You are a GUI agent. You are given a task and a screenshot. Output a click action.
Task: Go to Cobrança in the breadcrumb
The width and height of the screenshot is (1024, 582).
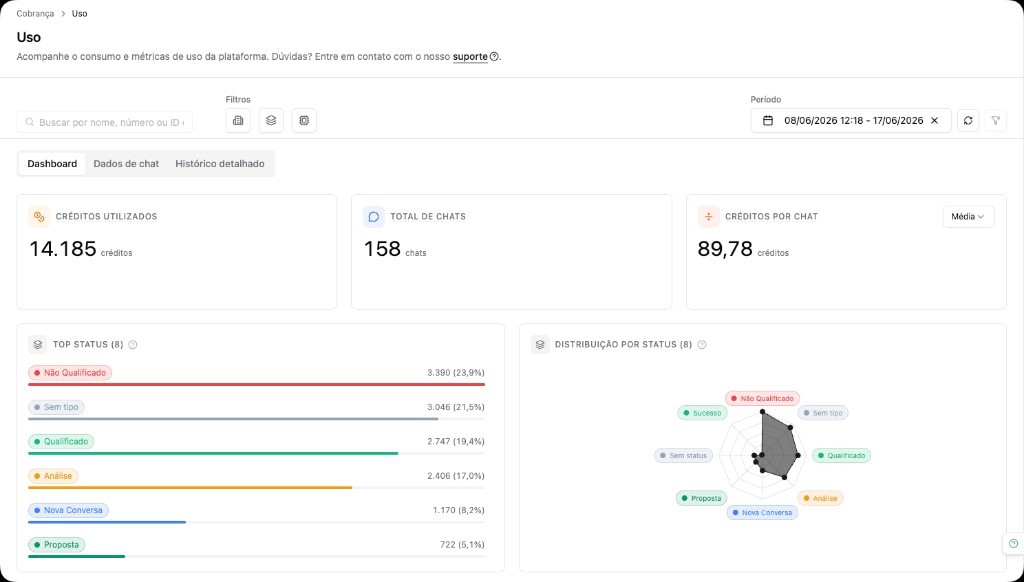coord(35,14)
